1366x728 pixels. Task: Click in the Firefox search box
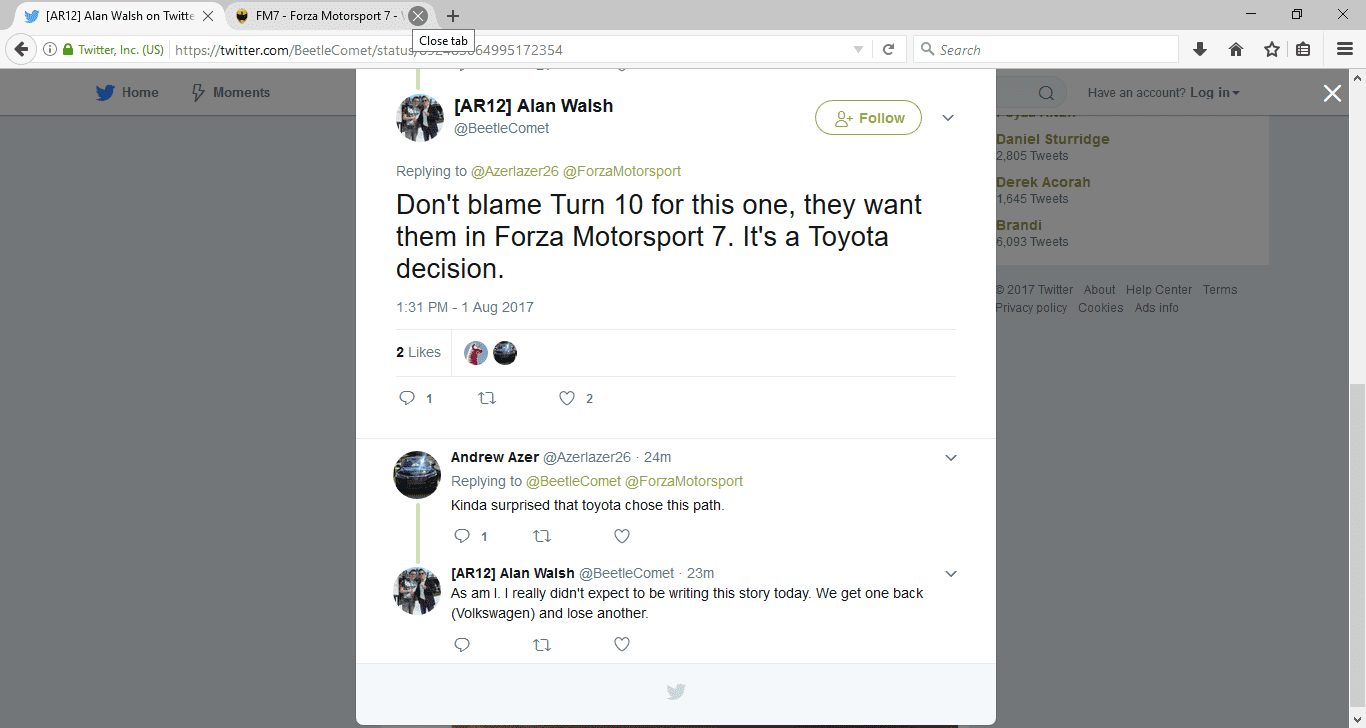pos(1046,49)
